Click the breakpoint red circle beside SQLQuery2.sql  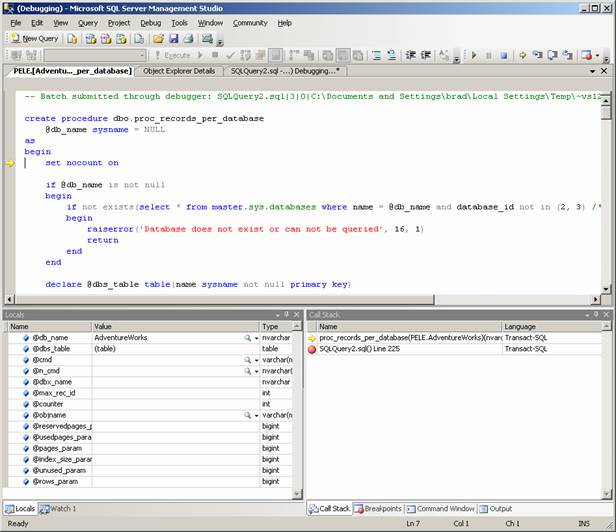pyautogui.click(x=311, y=350)
